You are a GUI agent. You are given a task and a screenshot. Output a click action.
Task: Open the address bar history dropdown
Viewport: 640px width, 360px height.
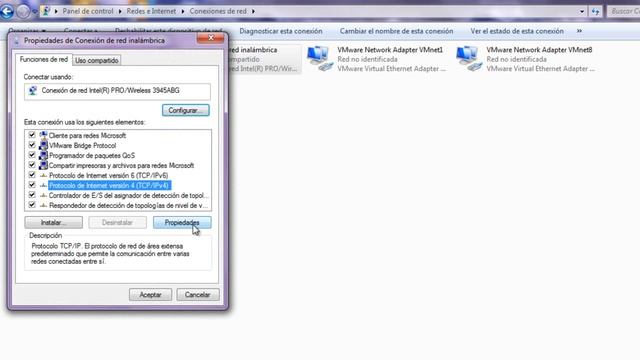coord(582,11)
